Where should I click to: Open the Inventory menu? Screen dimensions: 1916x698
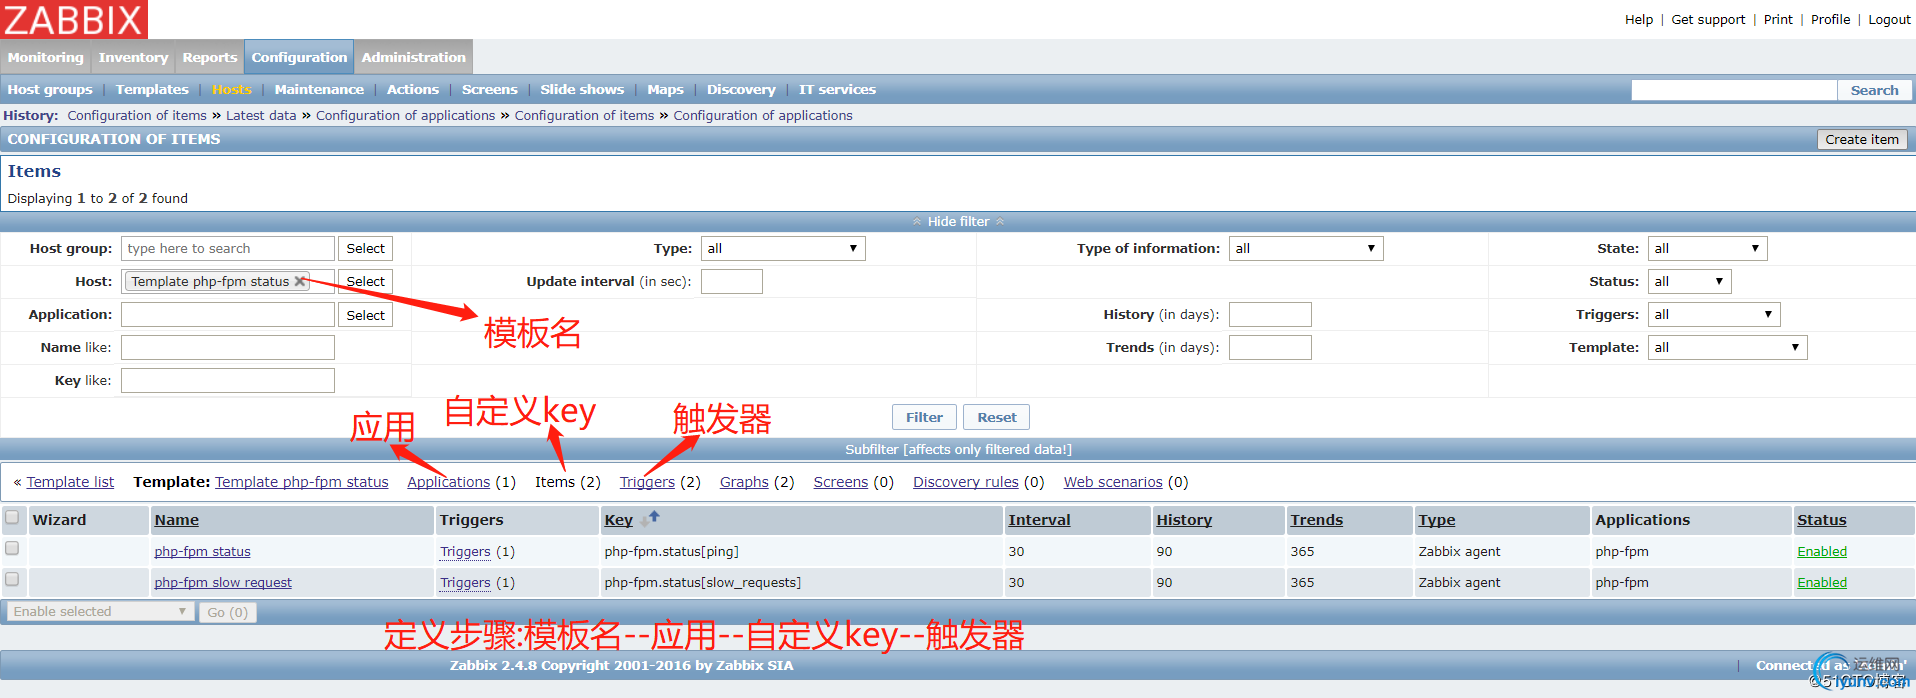click(x=133, y=57)
